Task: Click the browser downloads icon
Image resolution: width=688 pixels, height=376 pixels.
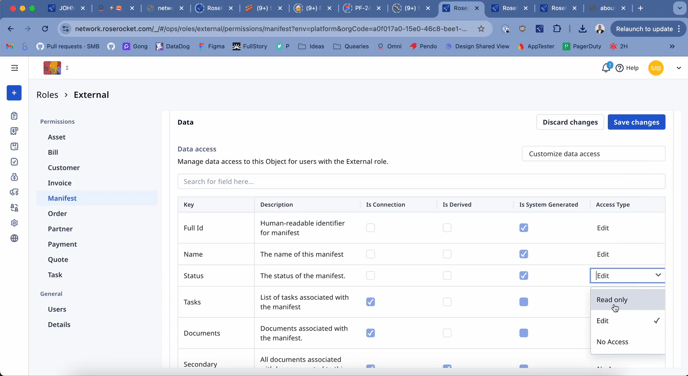Action: pyautogui.click(x=582, y=29)
